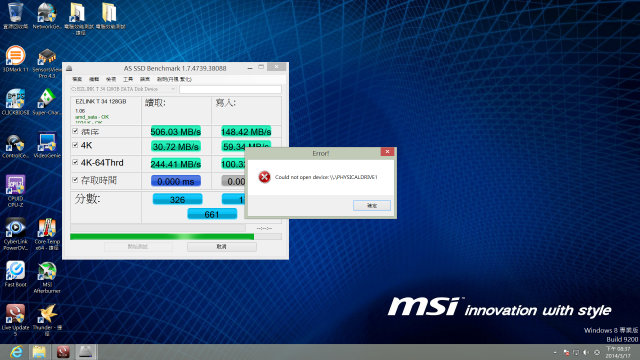Open the second menu in AS SSD menu bar
Screen dimensions: 640x360
(94, 79)
